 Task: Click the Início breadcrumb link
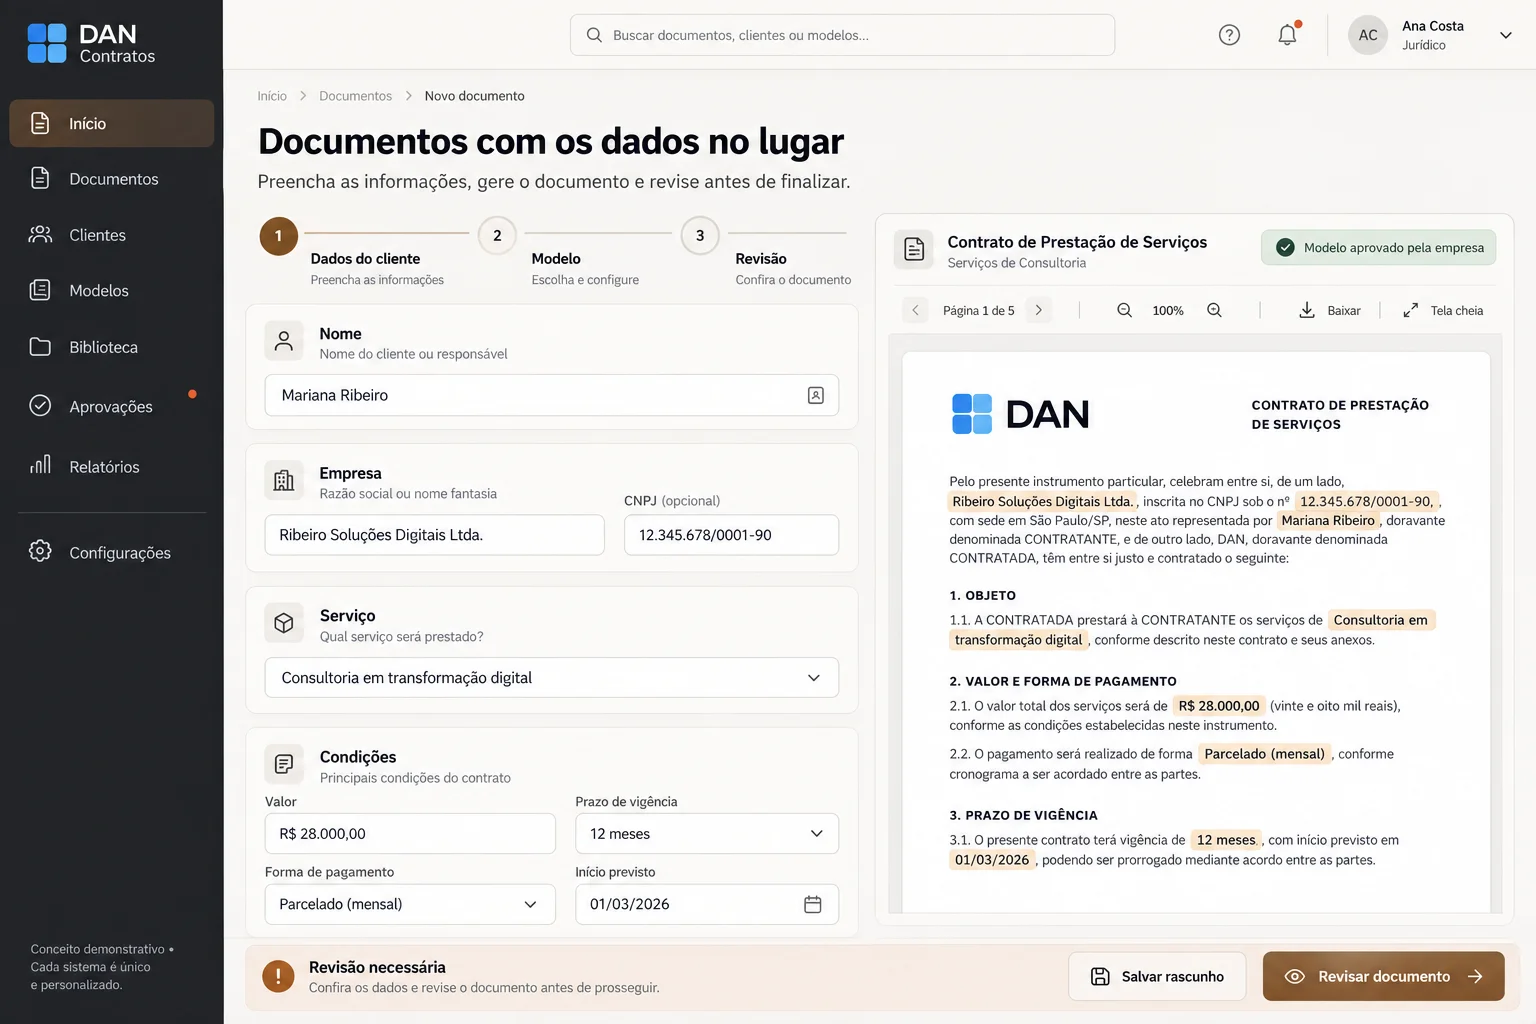[272, 96]
